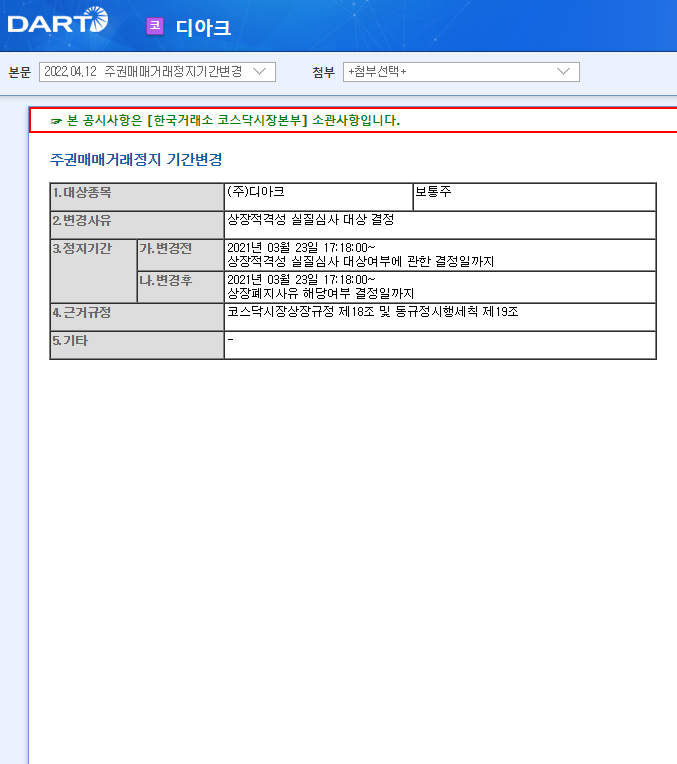Select the 1.대상종목 row label
This screenshot has width=677, height=764.
137,197
